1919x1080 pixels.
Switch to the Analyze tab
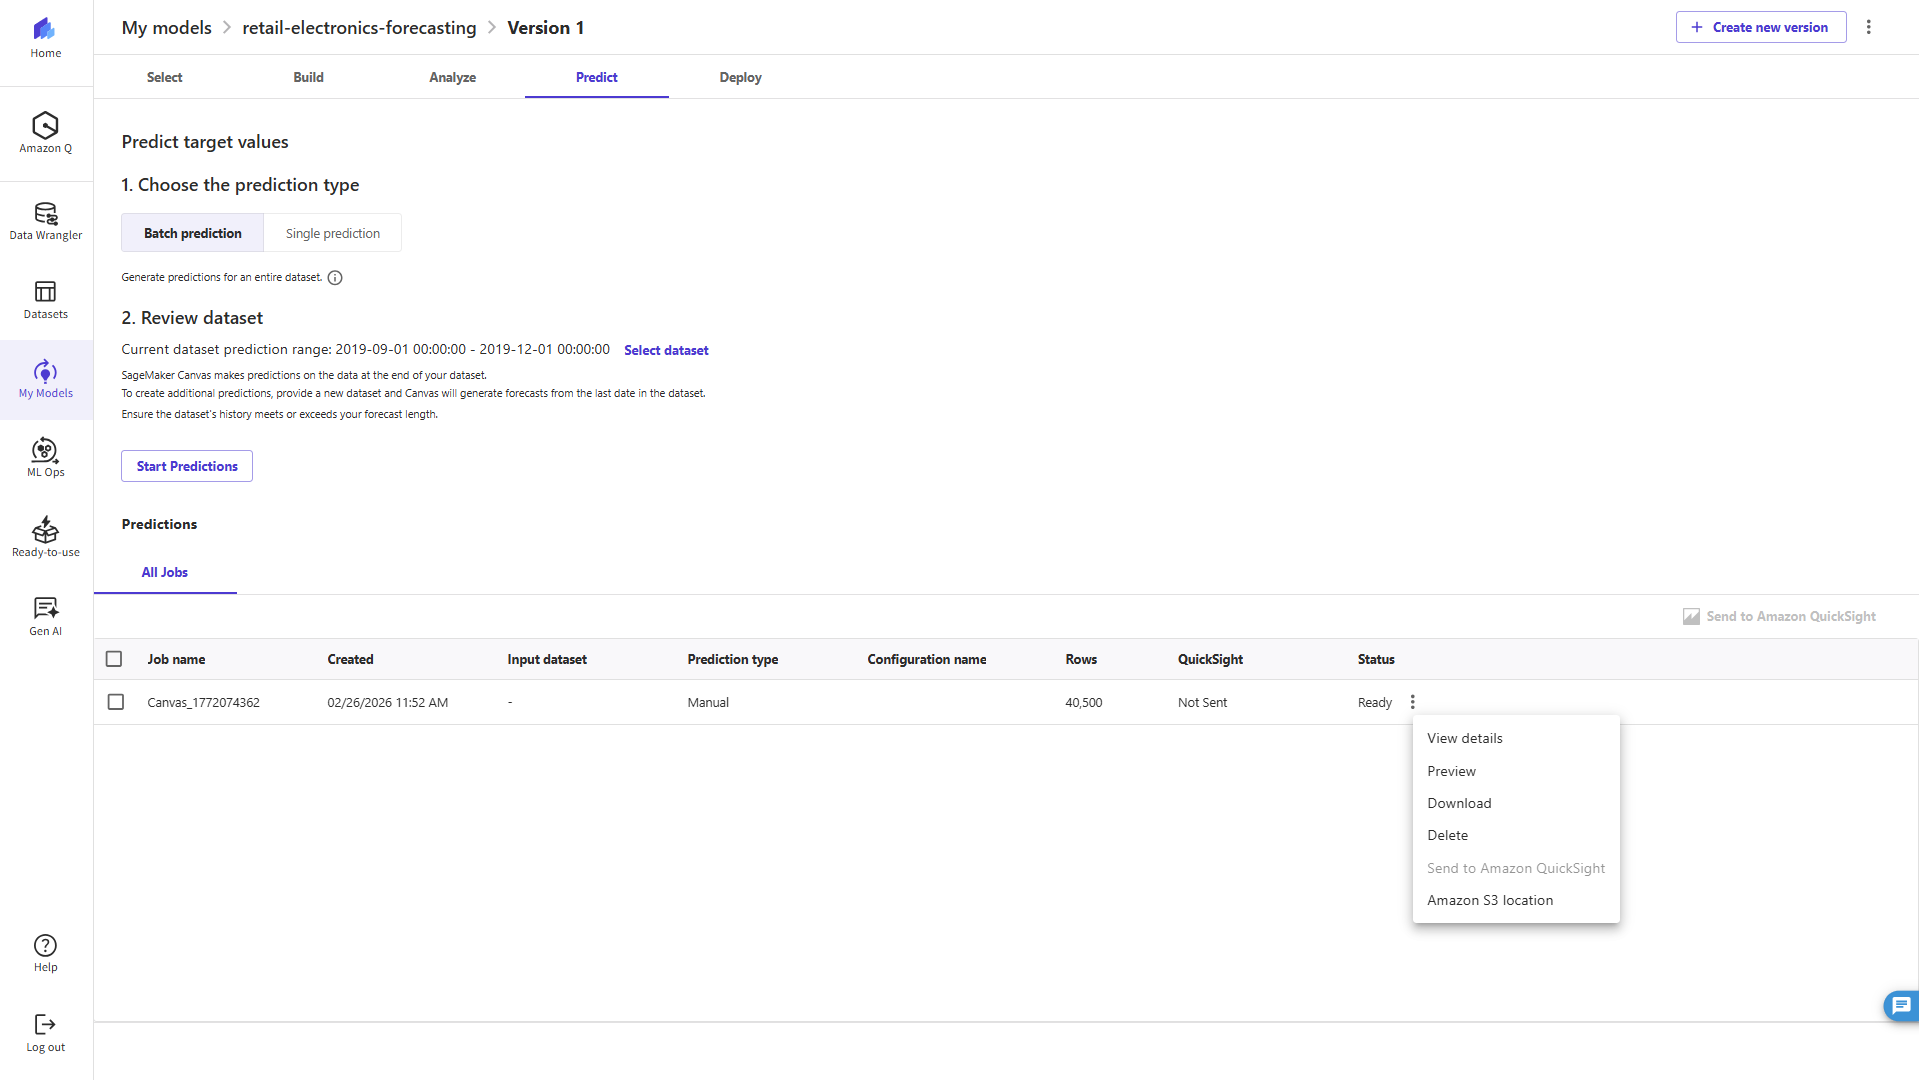tap(452, 77)
